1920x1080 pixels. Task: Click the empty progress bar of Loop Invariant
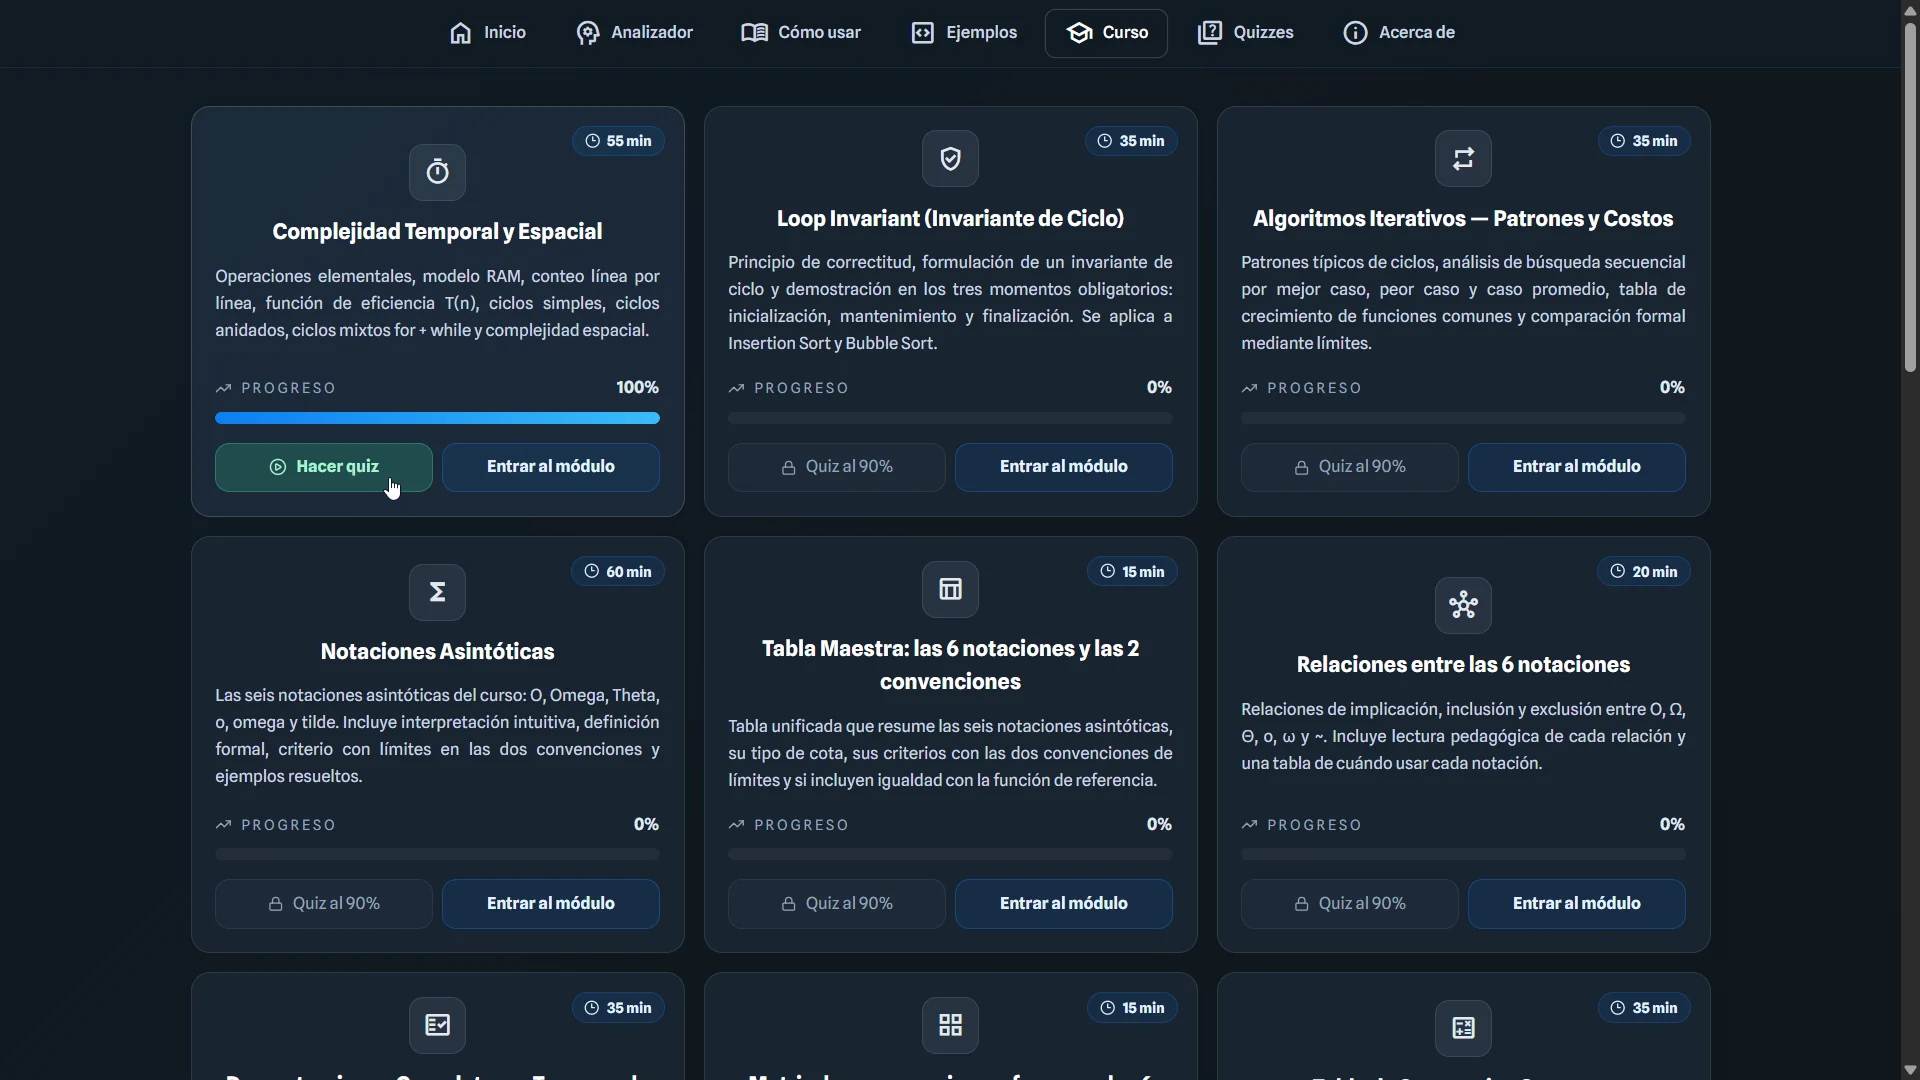click(950, 418)
